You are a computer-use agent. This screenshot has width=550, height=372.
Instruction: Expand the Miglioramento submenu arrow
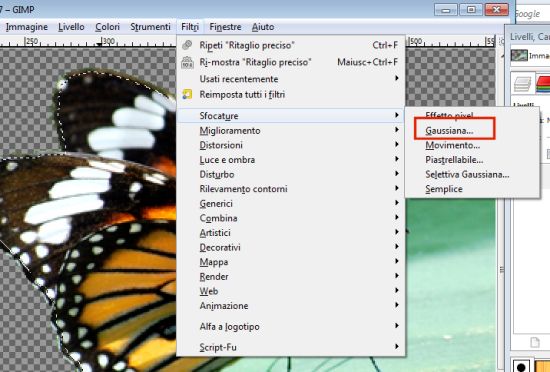pos(397,130)
